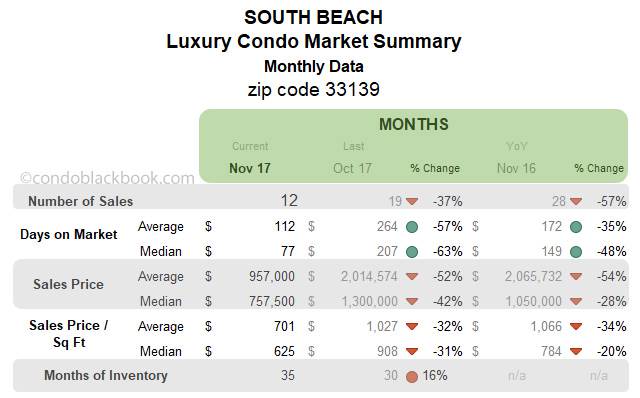Select the Nov 17 current month header
The image size is (640, 398).
250,168
